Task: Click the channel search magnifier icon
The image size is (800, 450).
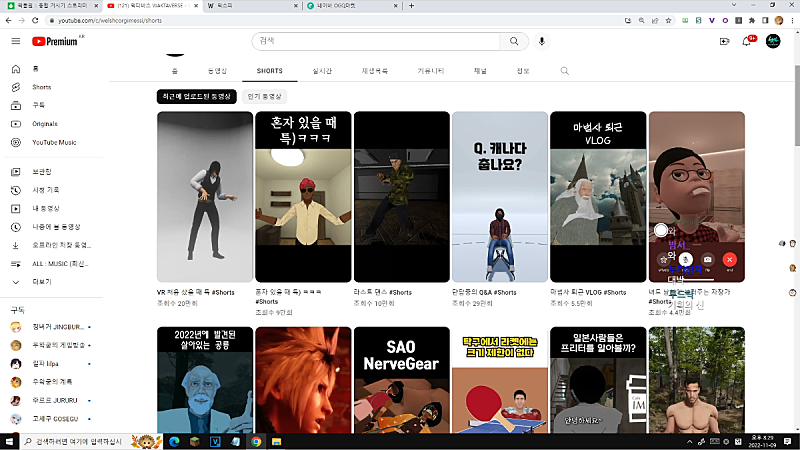Action: point(565,71)
